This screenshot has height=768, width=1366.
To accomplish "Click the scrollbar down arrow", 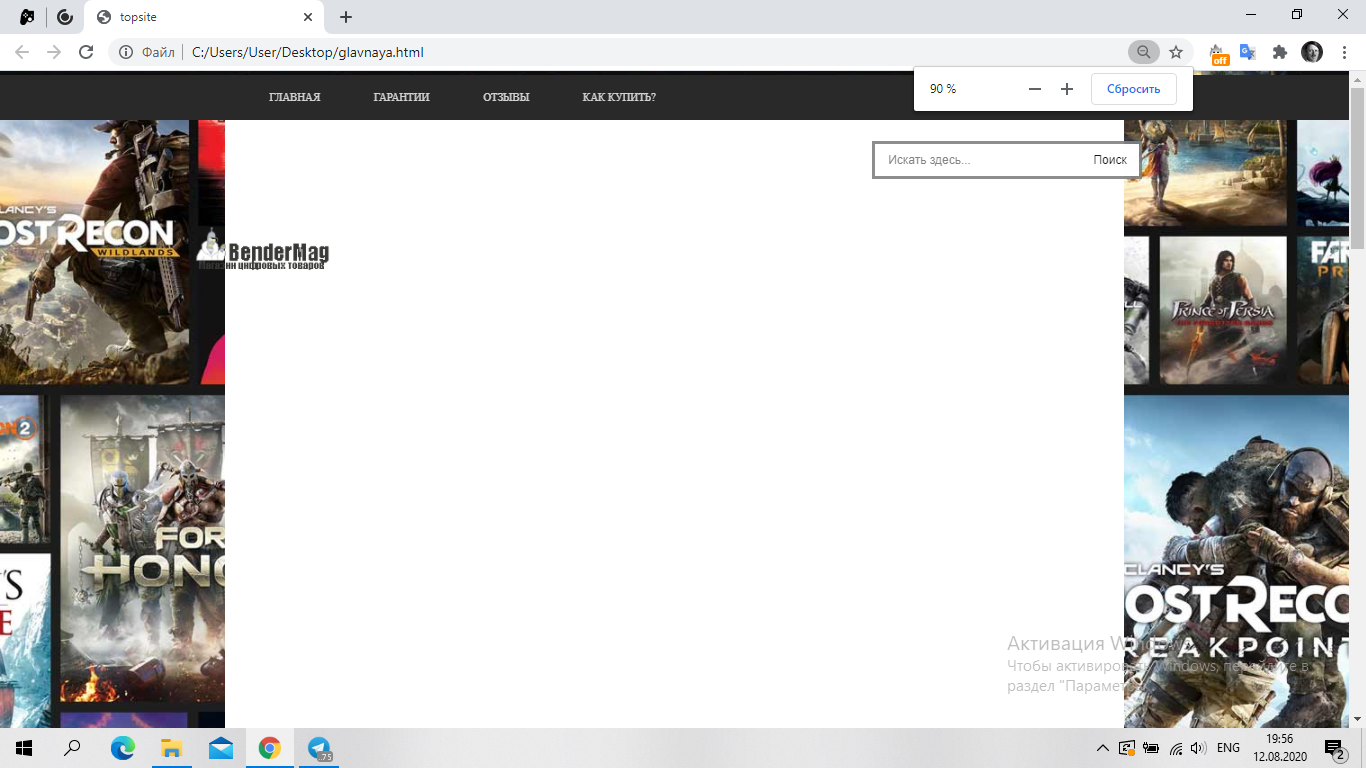I will tap(1357, 720).
